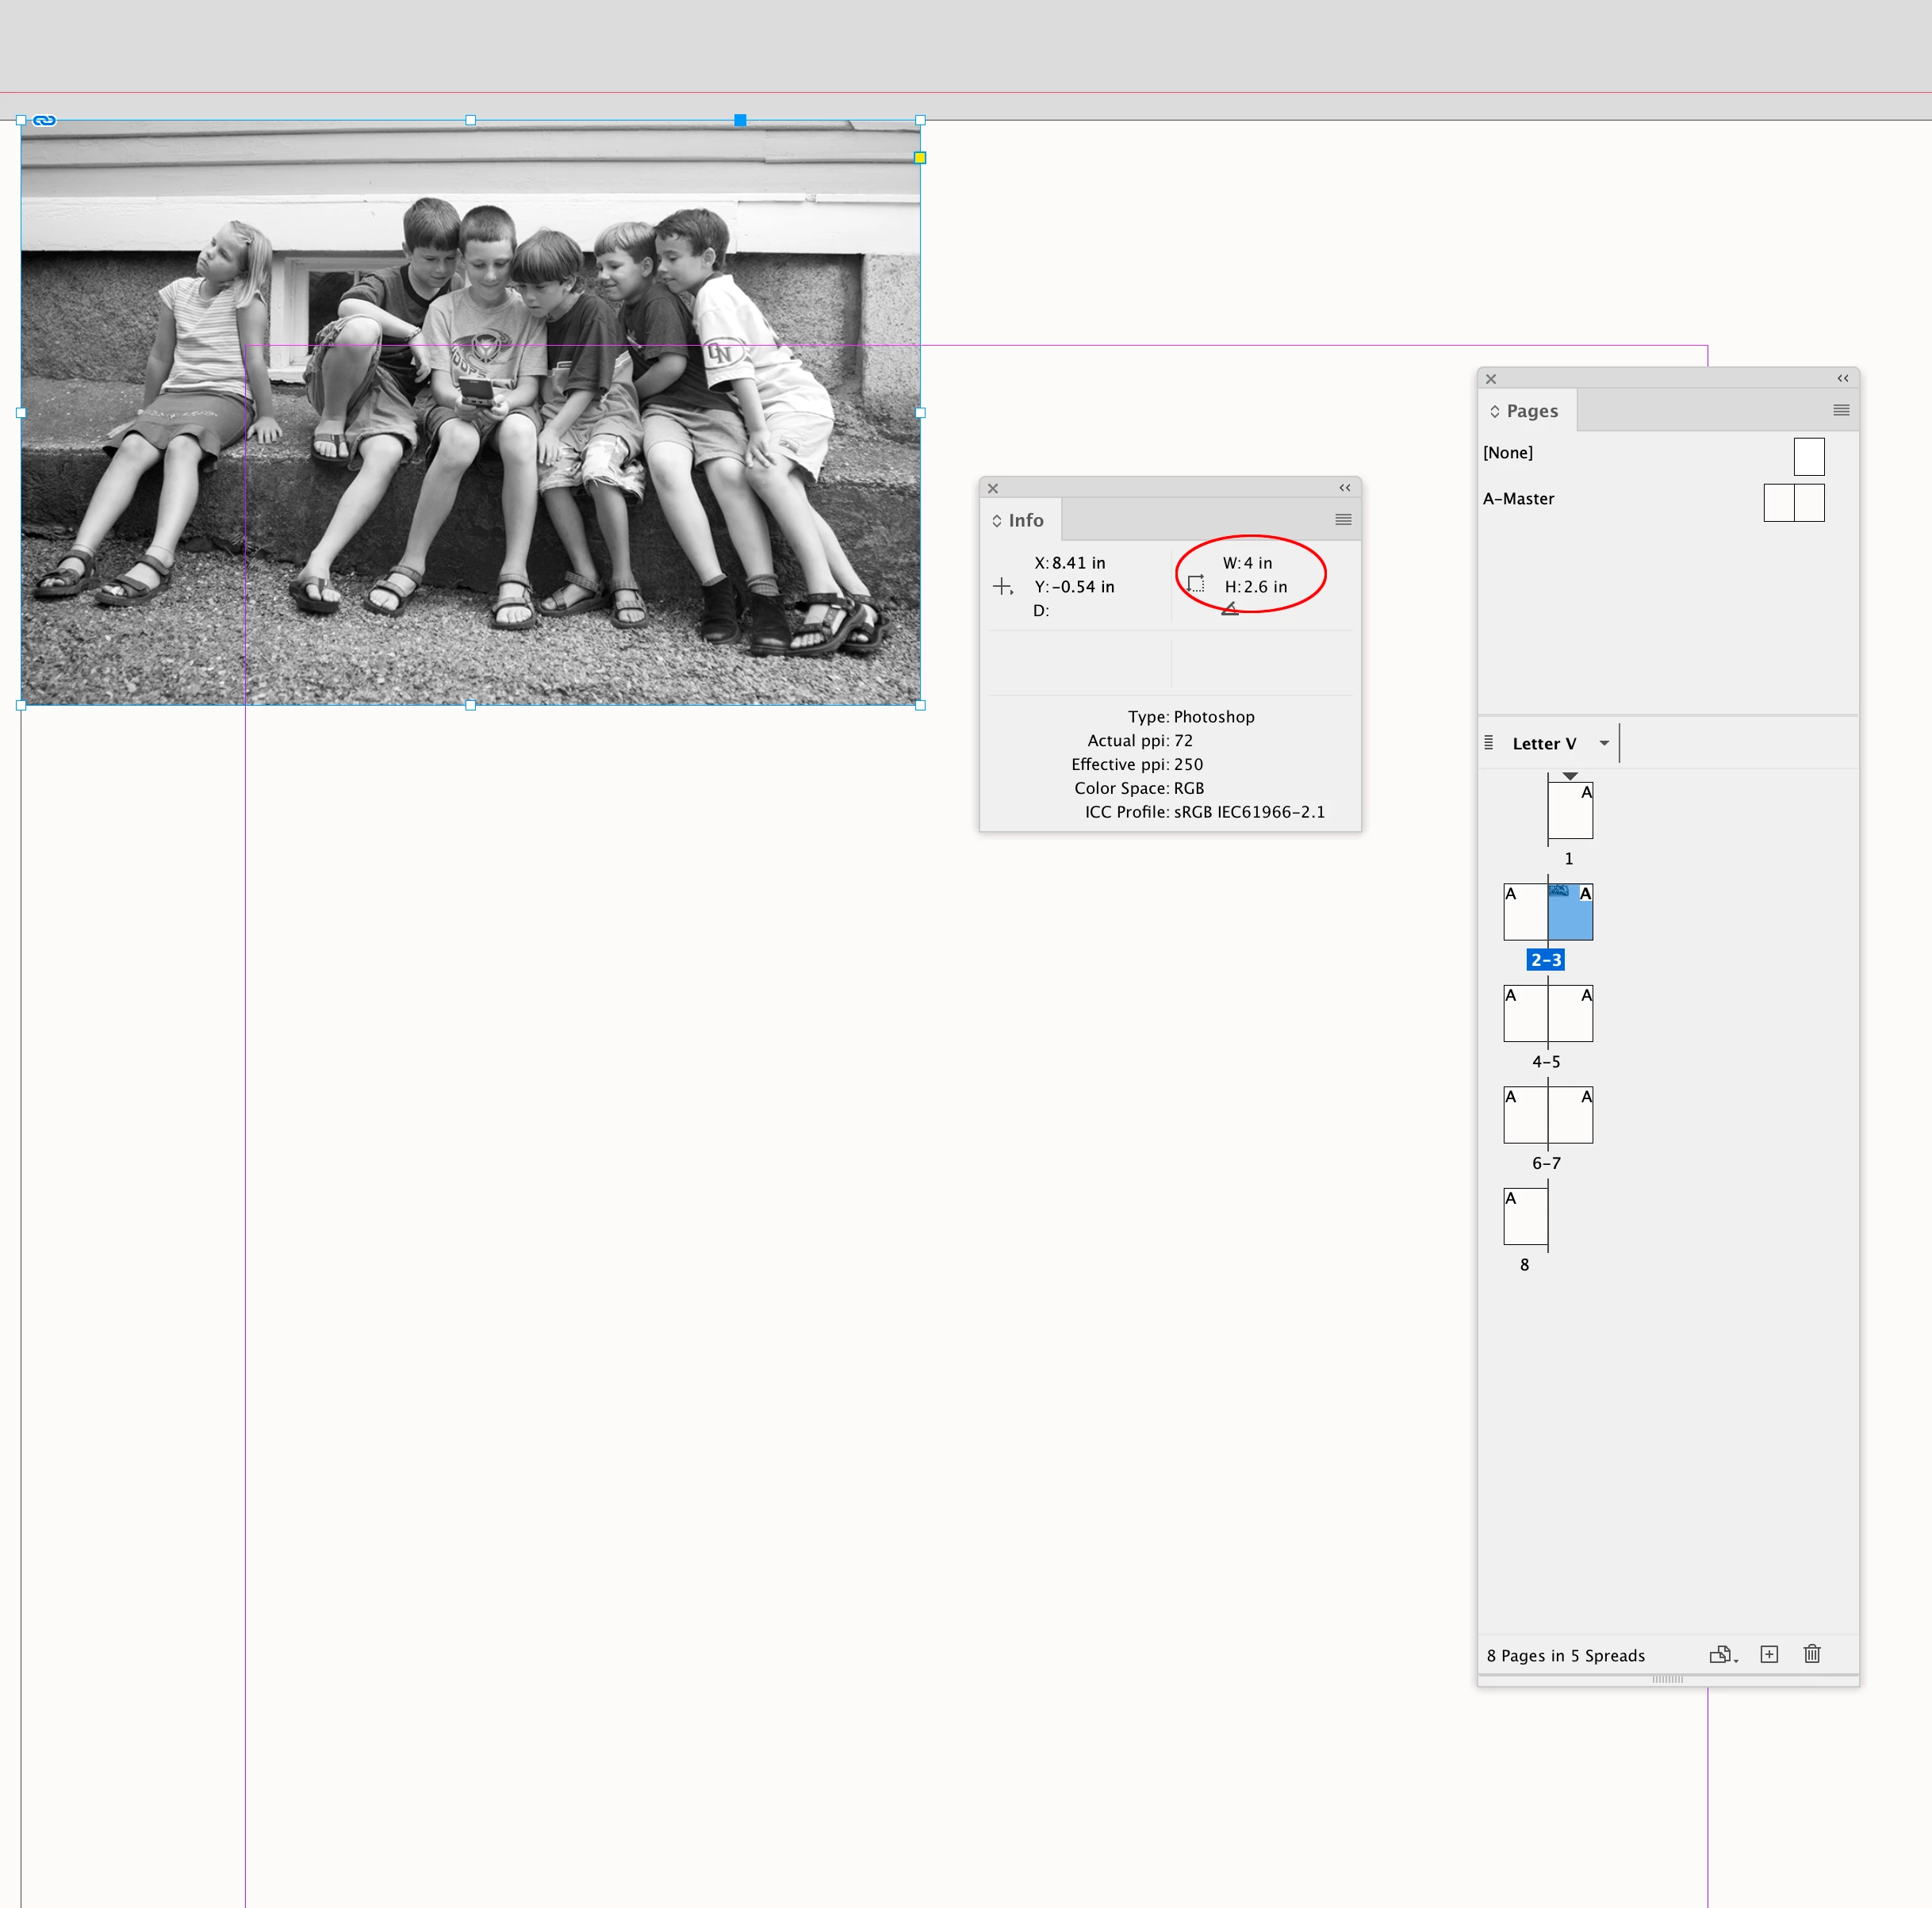The height and width of the screenshot is (1908, 1932).
Task: Click the trash delete pages icon
Action: coord(1812,1654)
